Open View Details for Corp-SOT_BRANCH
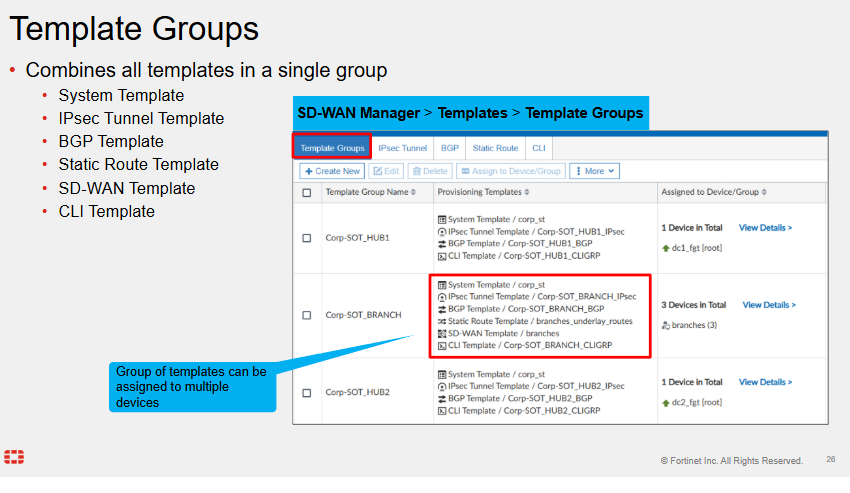The image size is (850, 493). 769,305
